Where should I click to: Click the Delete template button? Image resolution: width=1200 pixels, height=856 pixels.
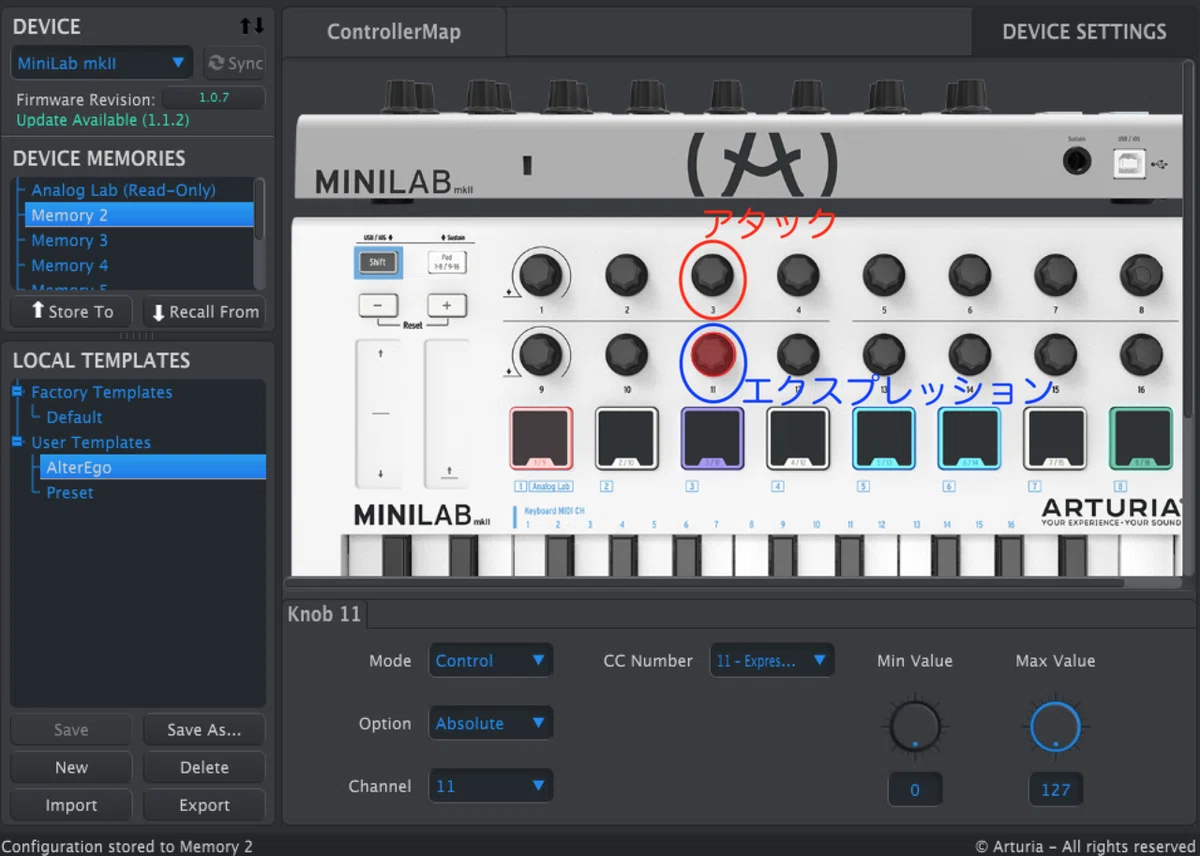click(x=204, y=768)
